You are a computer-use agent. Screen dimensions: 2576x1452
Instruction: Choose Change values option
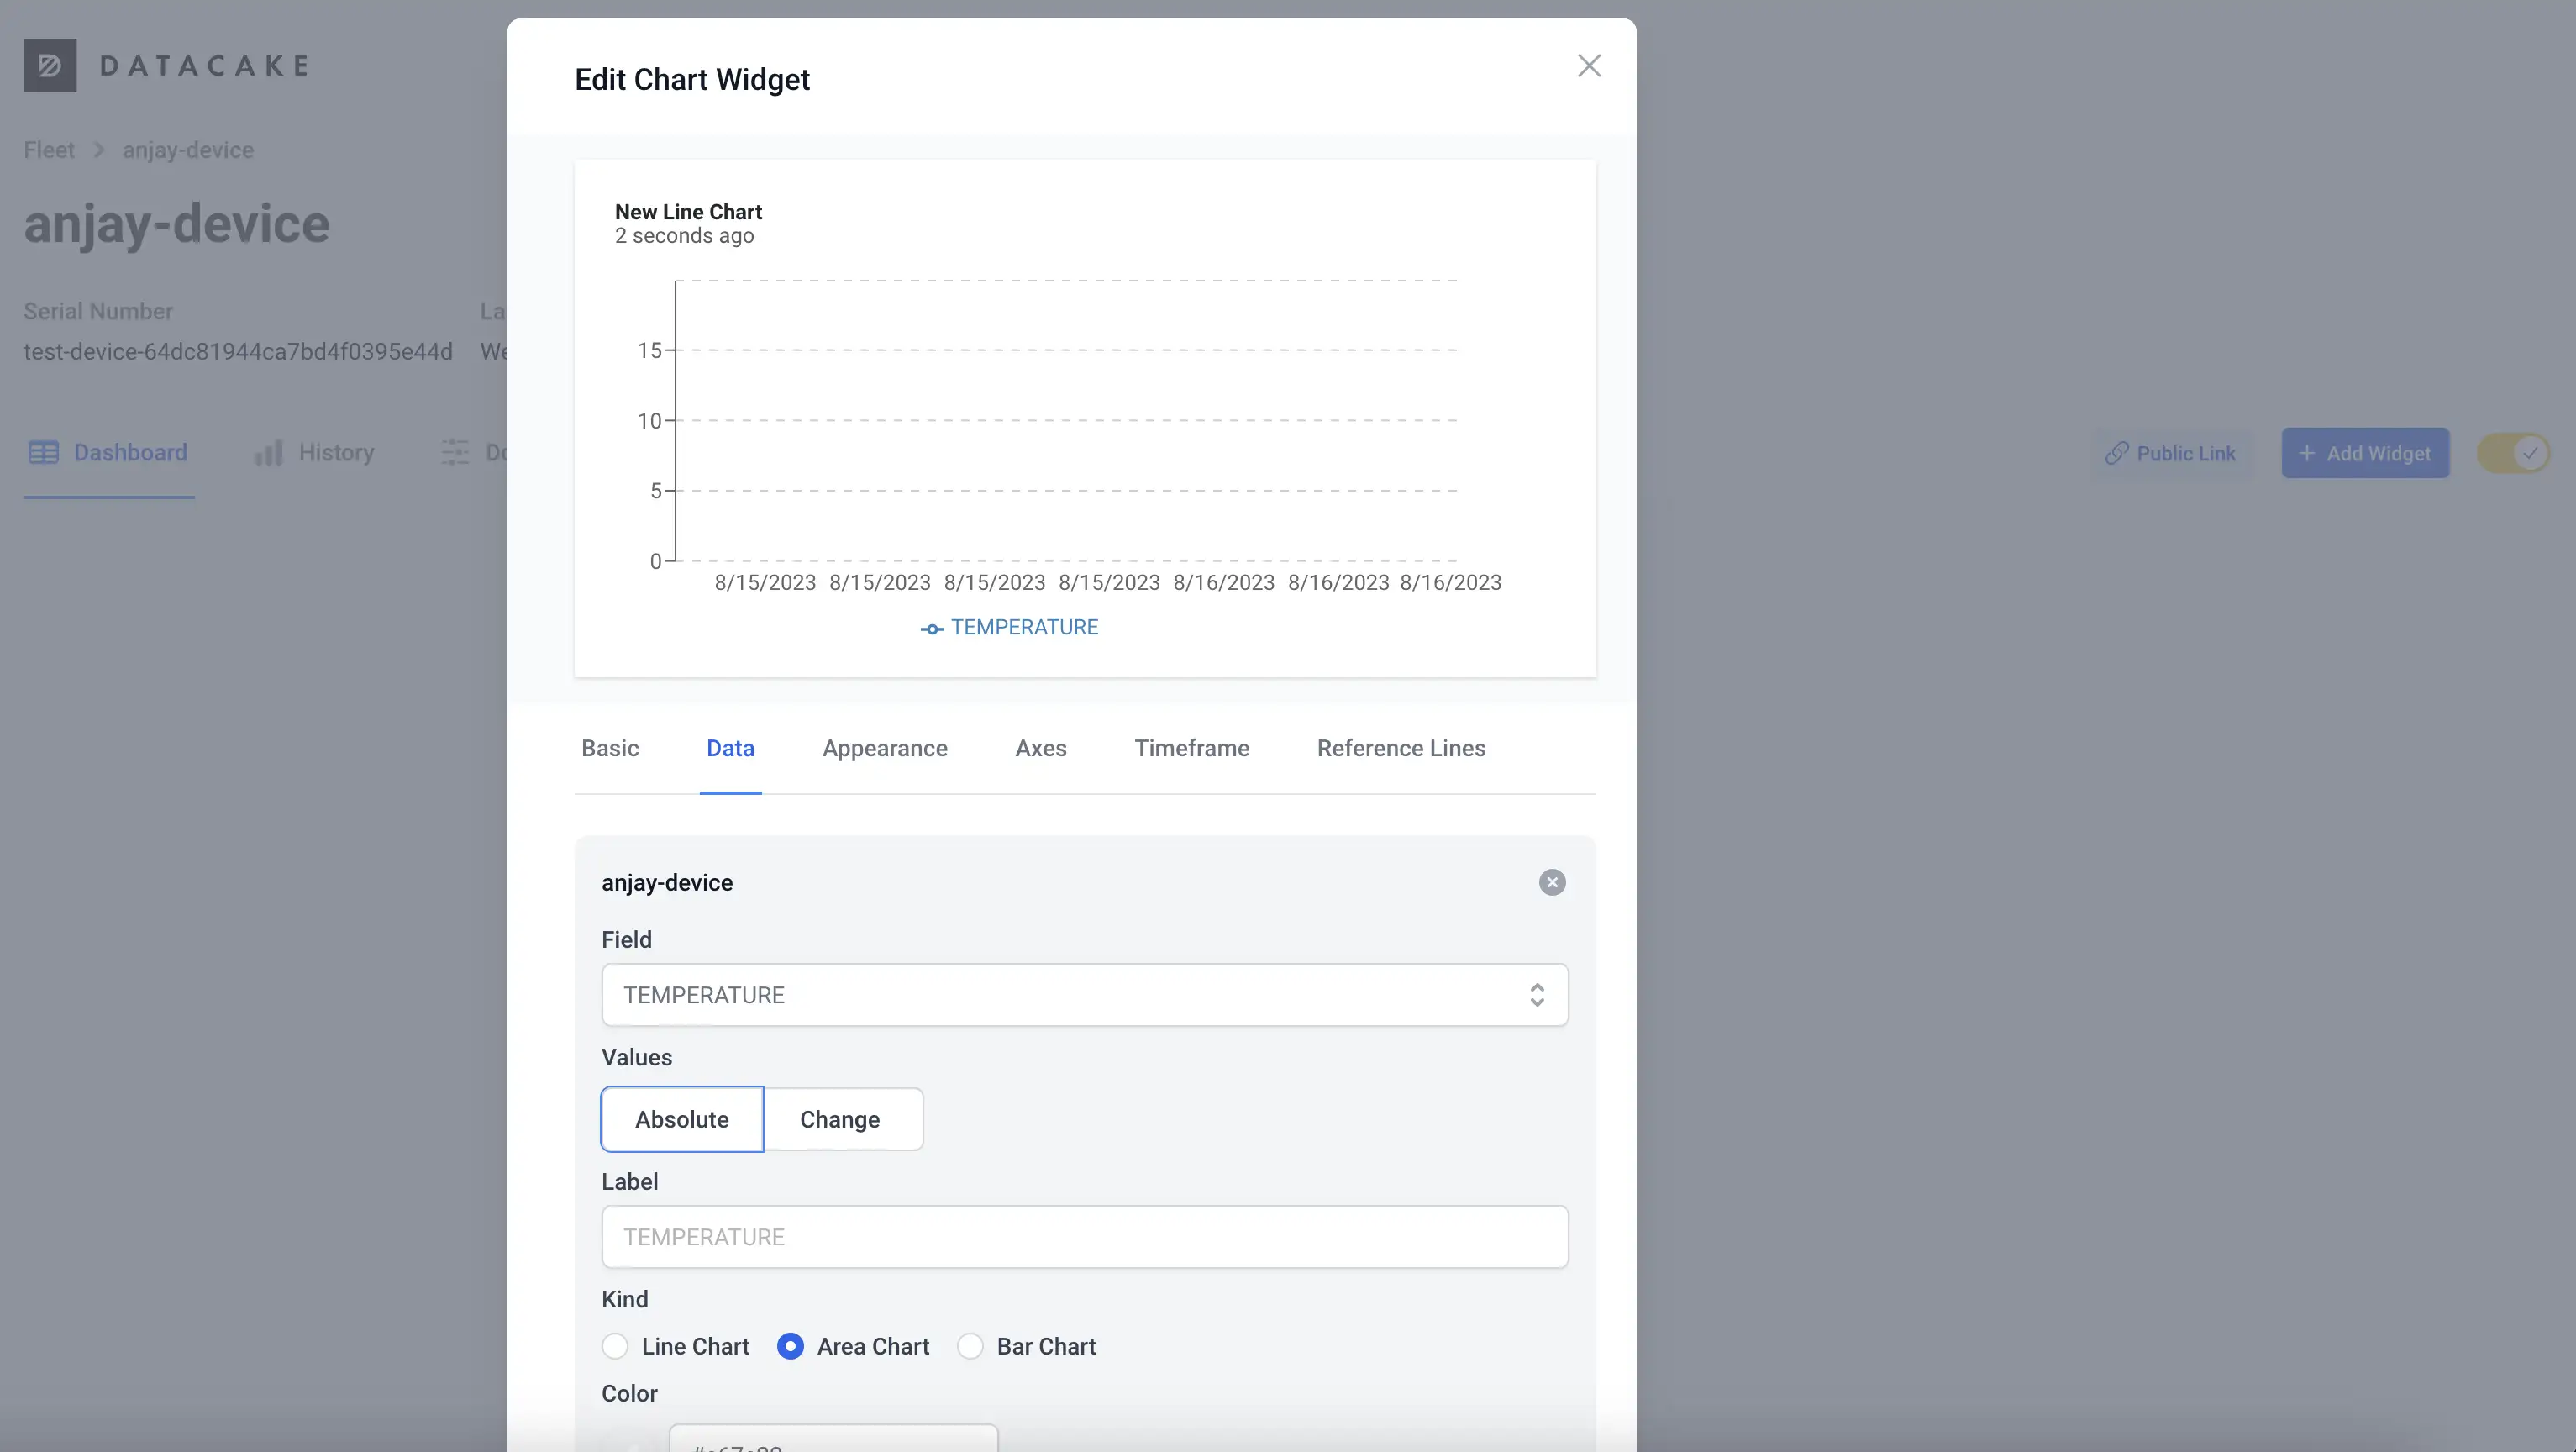point(842,1119)
